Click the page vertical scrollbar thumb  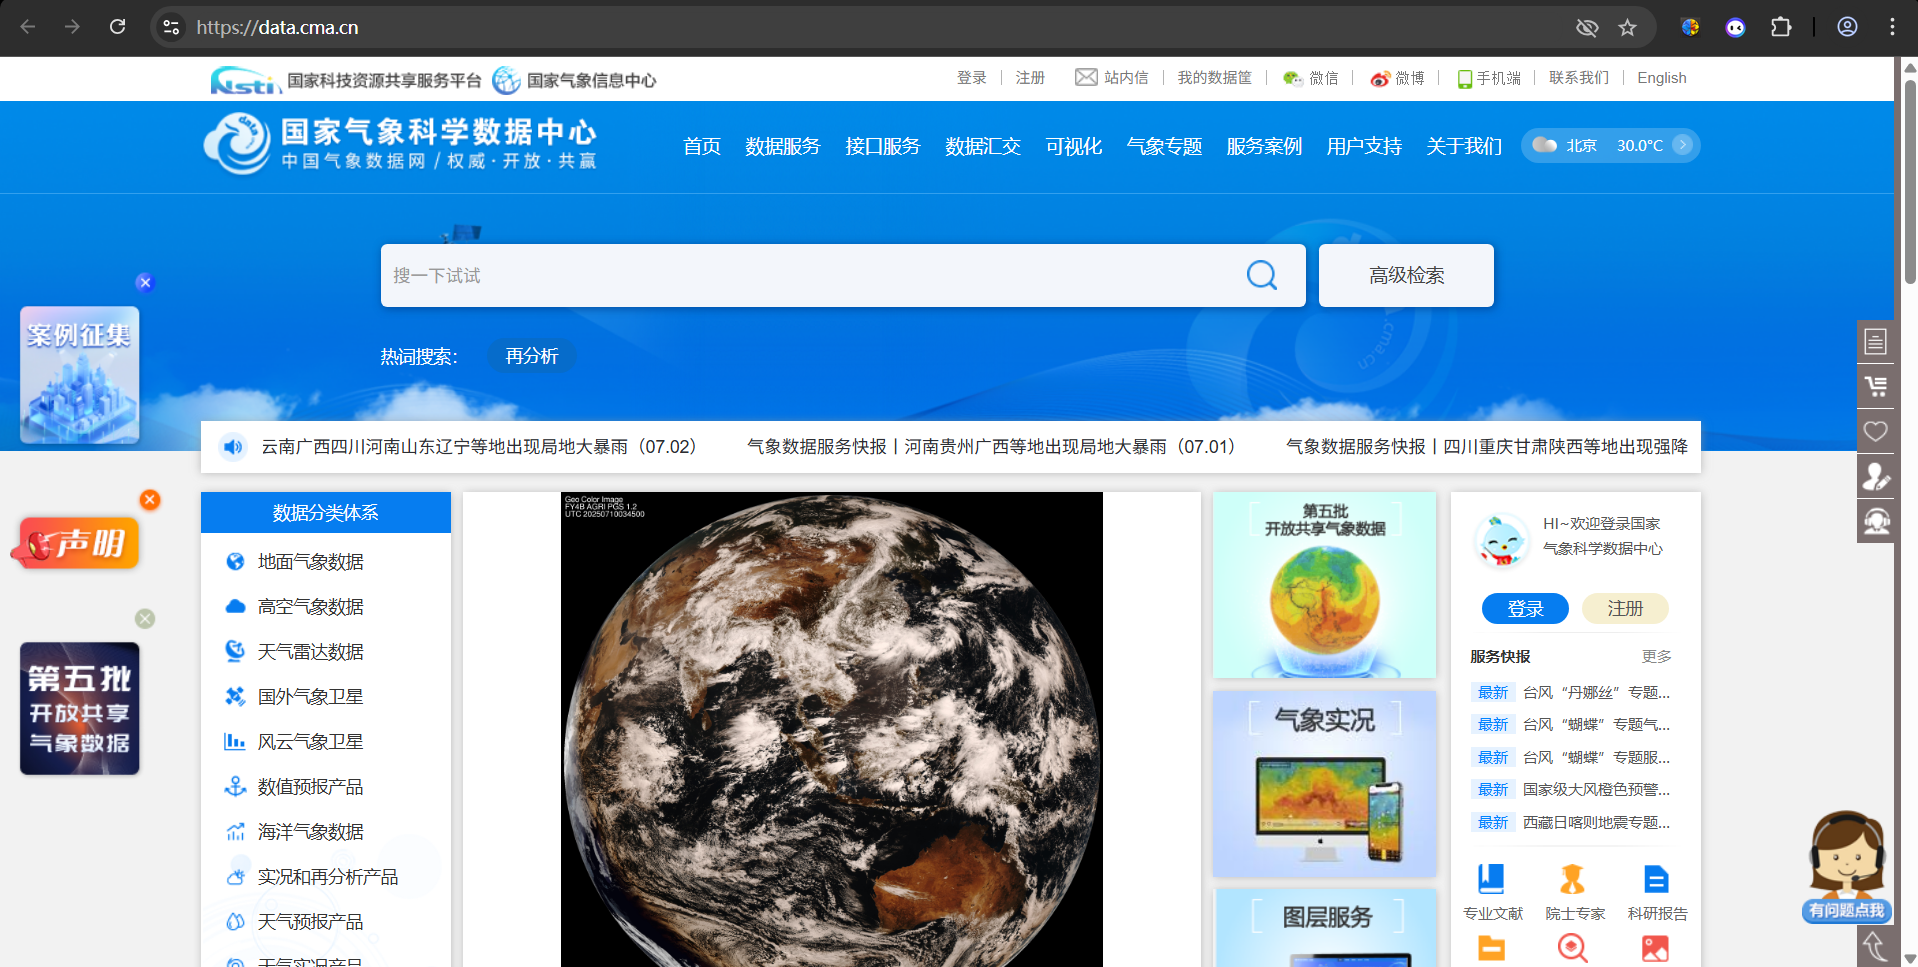click(1909, 180)
